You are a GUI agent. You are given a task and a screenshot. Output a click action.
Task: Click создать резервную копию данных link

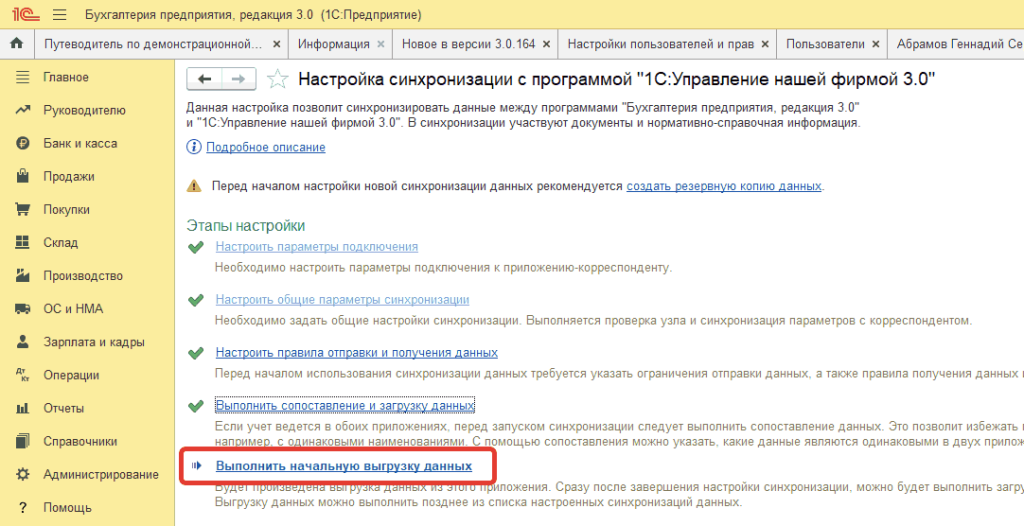click(x=724, y=186)
